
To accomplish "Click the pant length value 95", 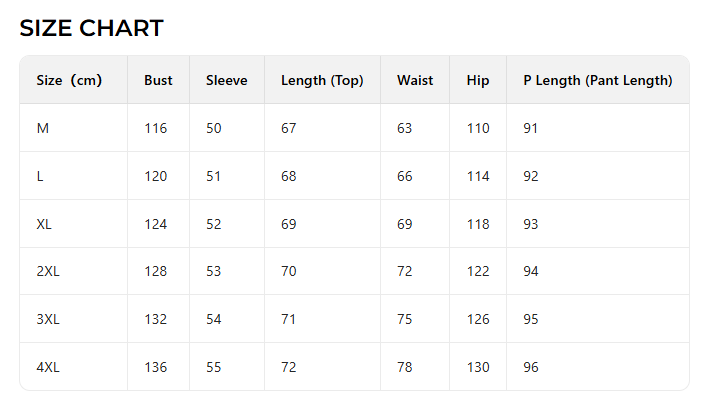I will (x=531, y=319).
